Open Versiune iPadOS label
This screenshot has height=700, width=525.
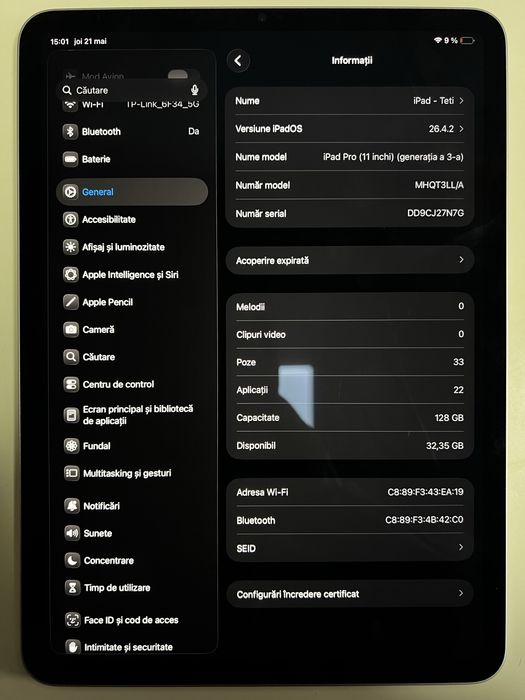click(269, 129)
